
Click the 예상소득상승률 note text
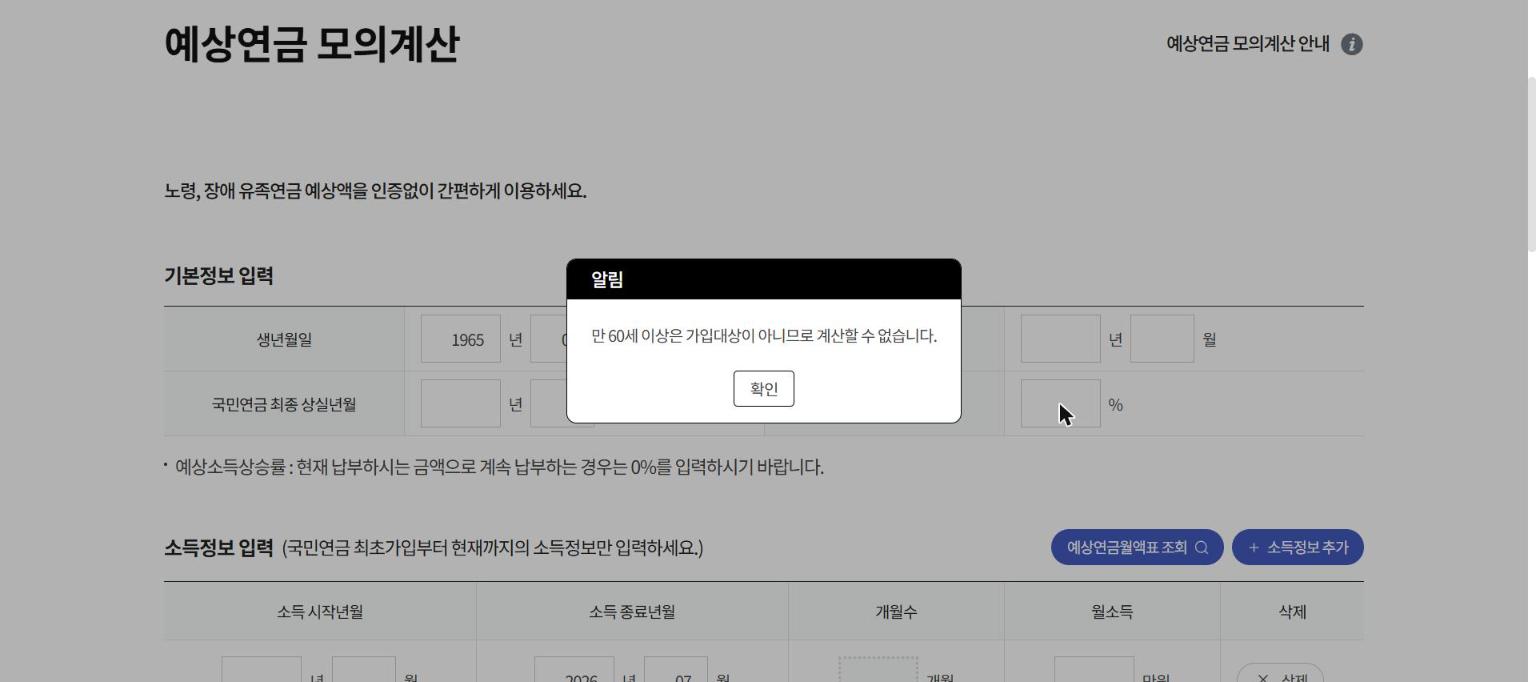point(499,467)
